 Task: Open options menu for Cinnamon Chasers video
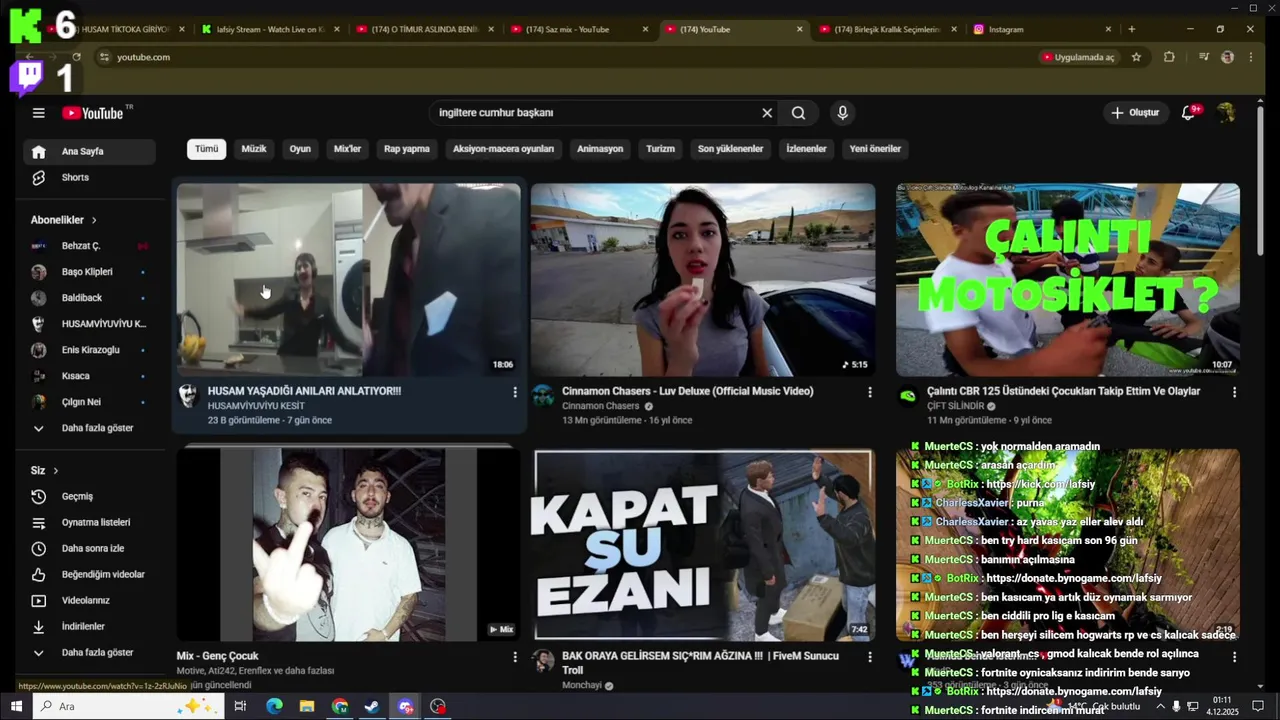(x=869, y=392)
